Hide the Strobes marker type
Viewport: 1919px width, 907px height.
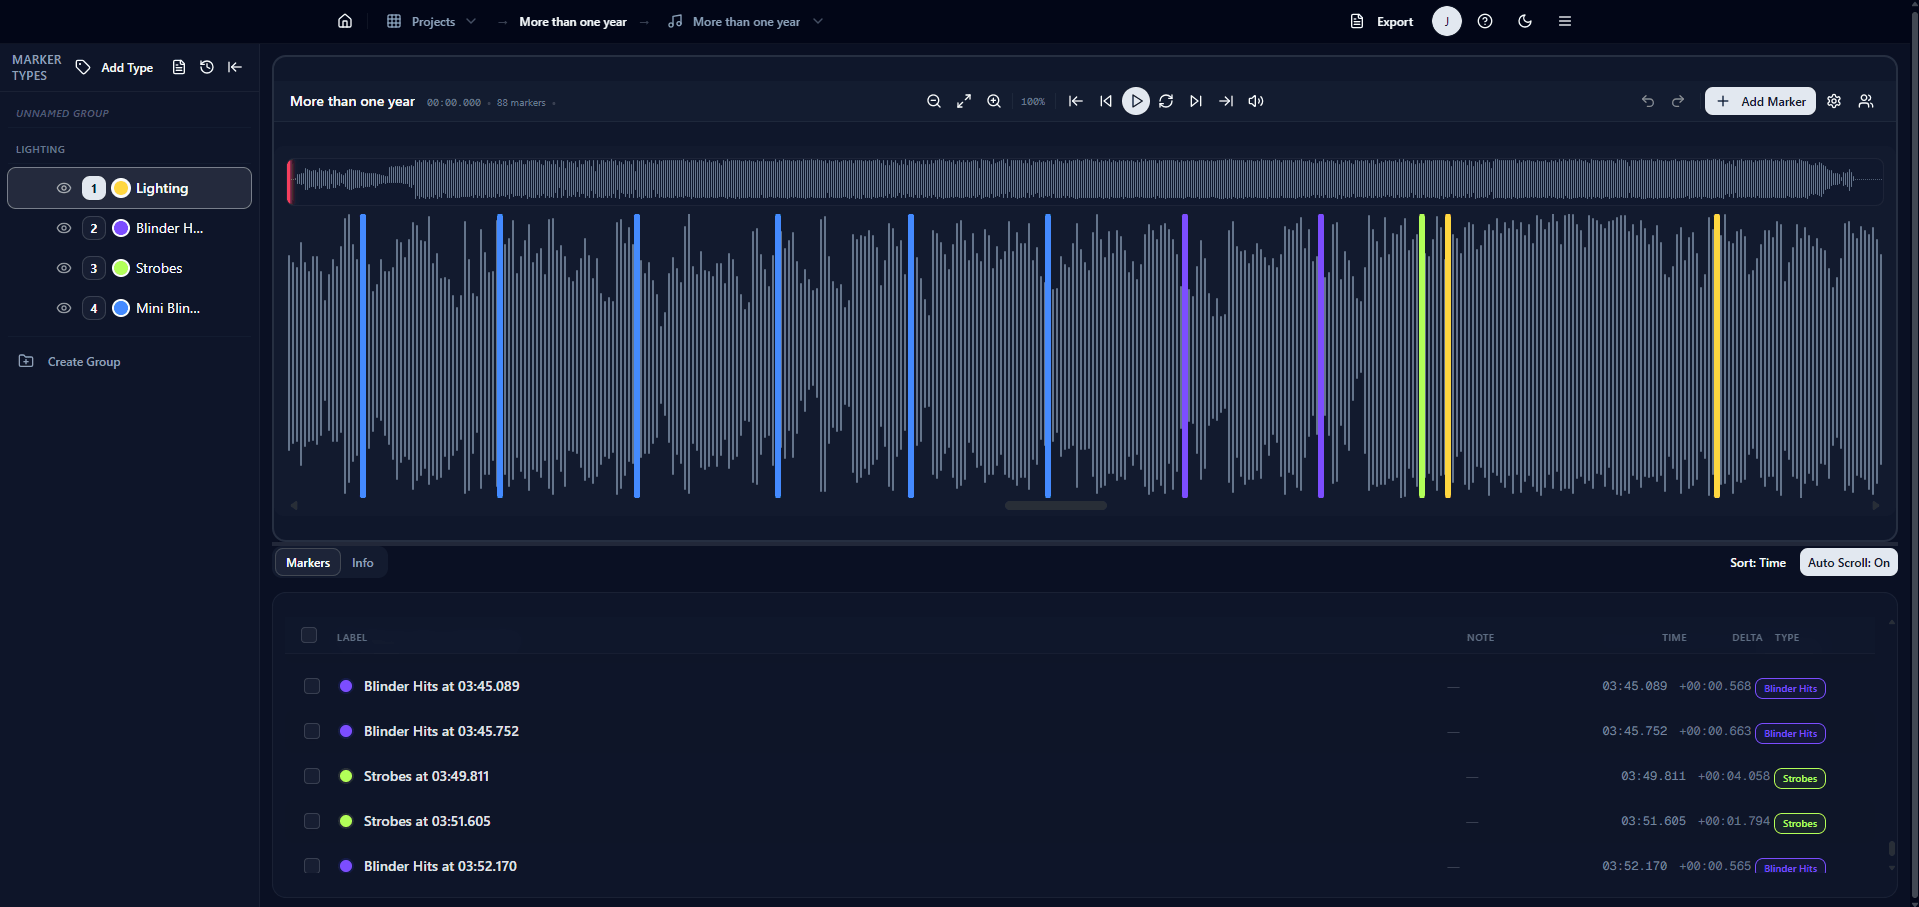click(64, 268)
